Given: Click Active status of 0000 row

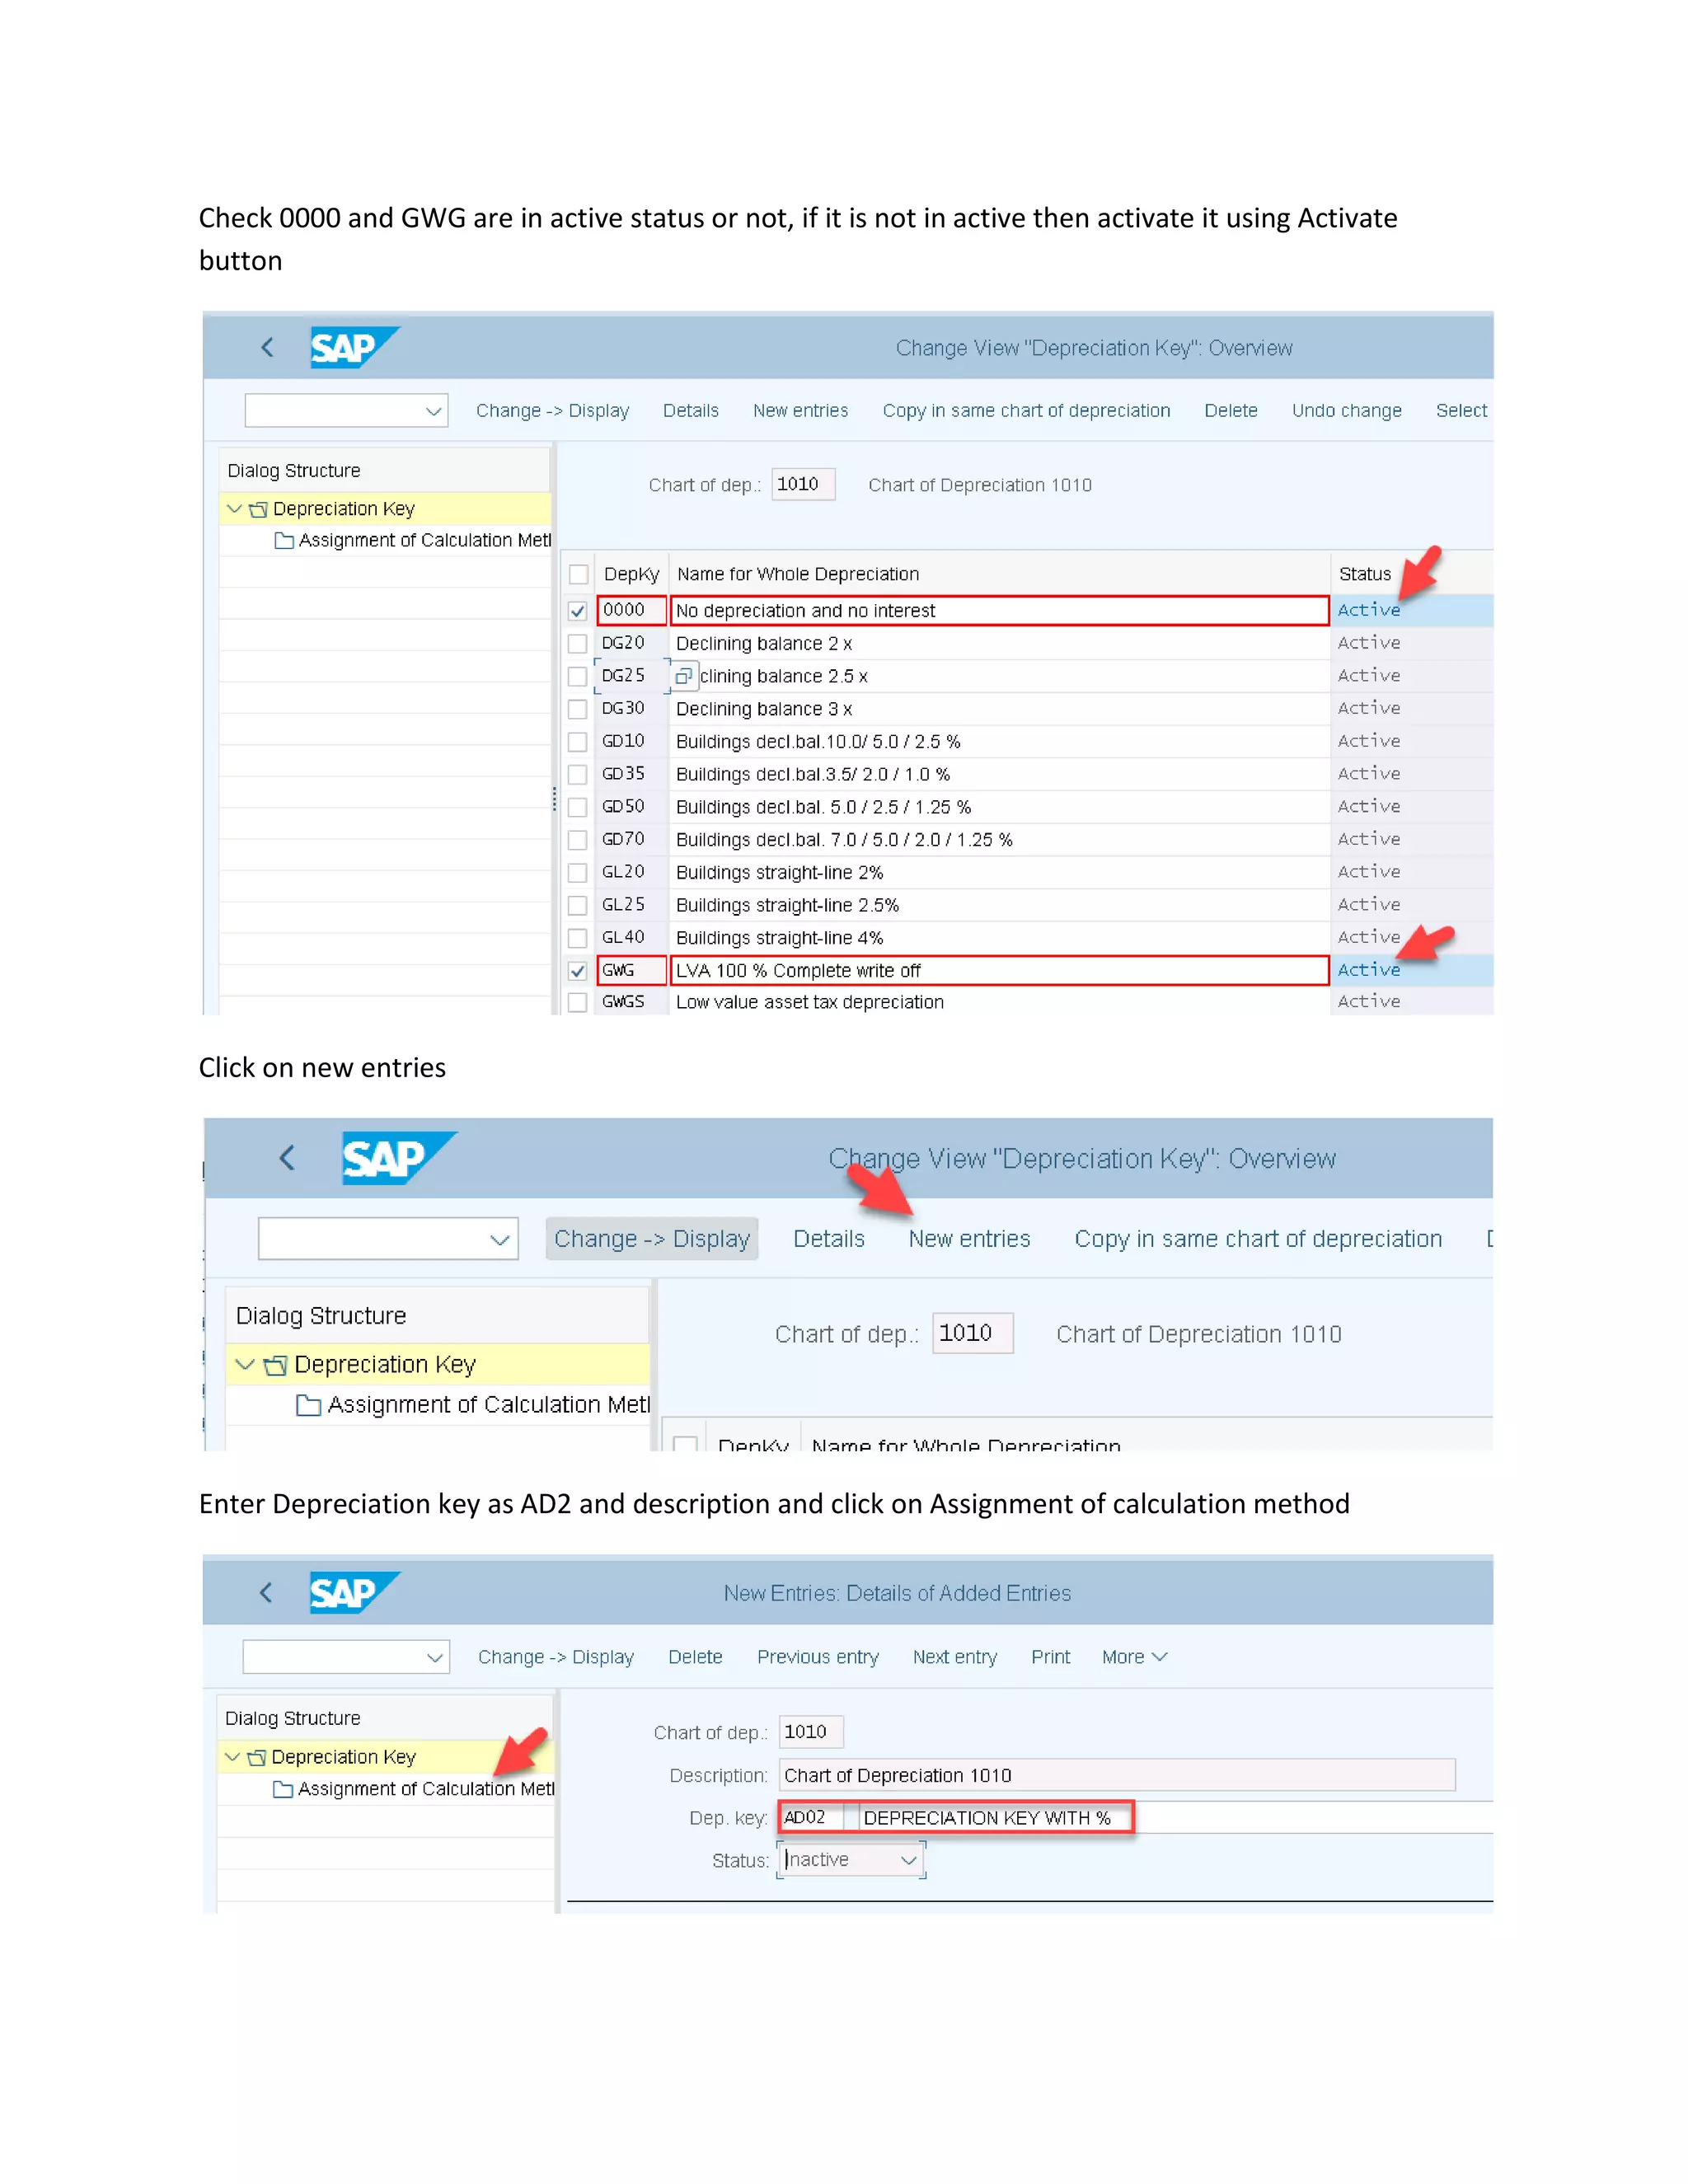Looking at the screenshot, I should pos(1369,610).
